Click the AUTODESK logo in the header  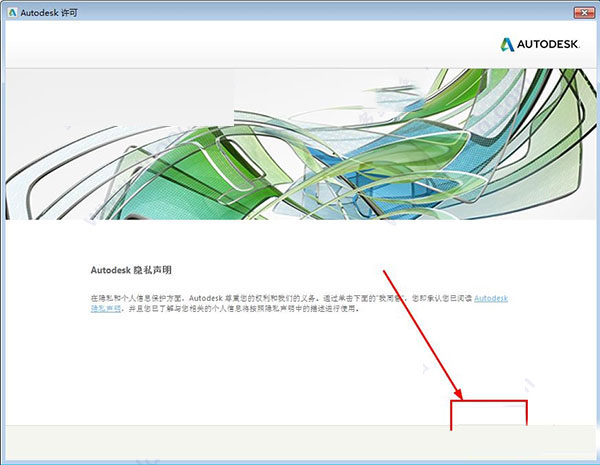point(540,44)
